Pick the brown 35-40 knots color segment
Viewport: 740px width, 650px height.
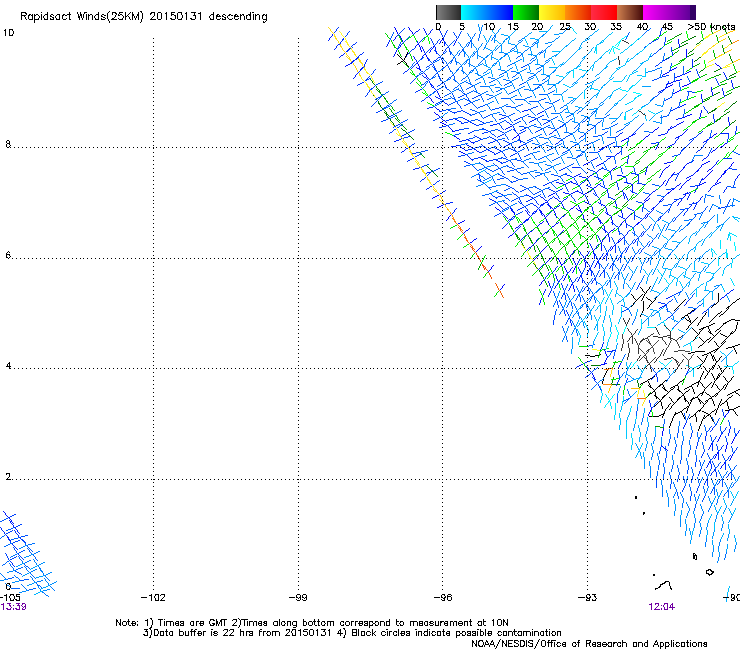point(630,12)
